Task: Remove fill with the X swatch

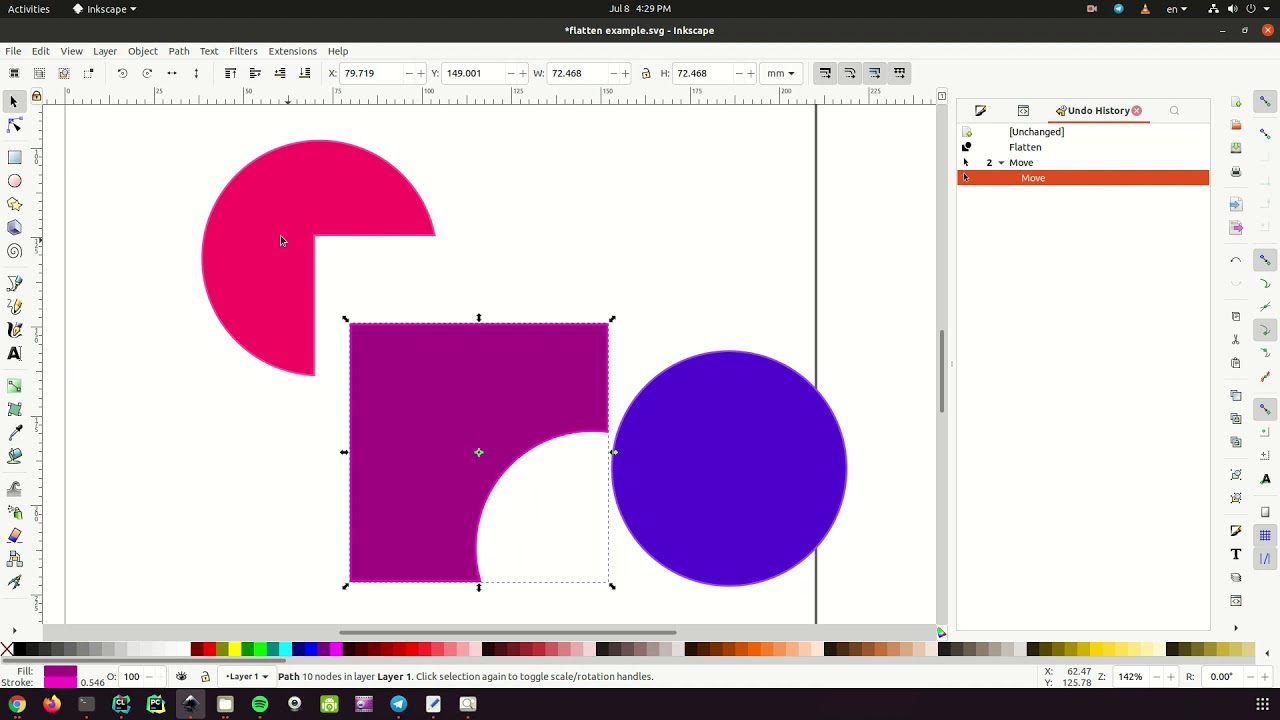Action: [7, 650]
